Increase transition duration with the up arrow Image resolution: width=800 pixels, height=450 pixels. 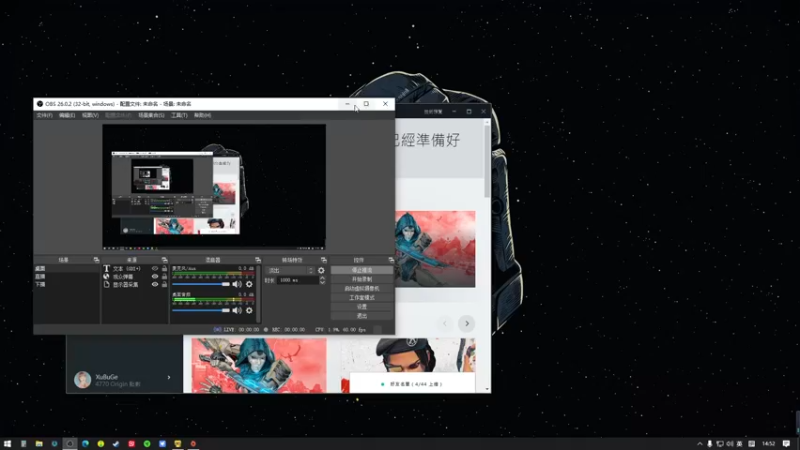pos(322,278)
